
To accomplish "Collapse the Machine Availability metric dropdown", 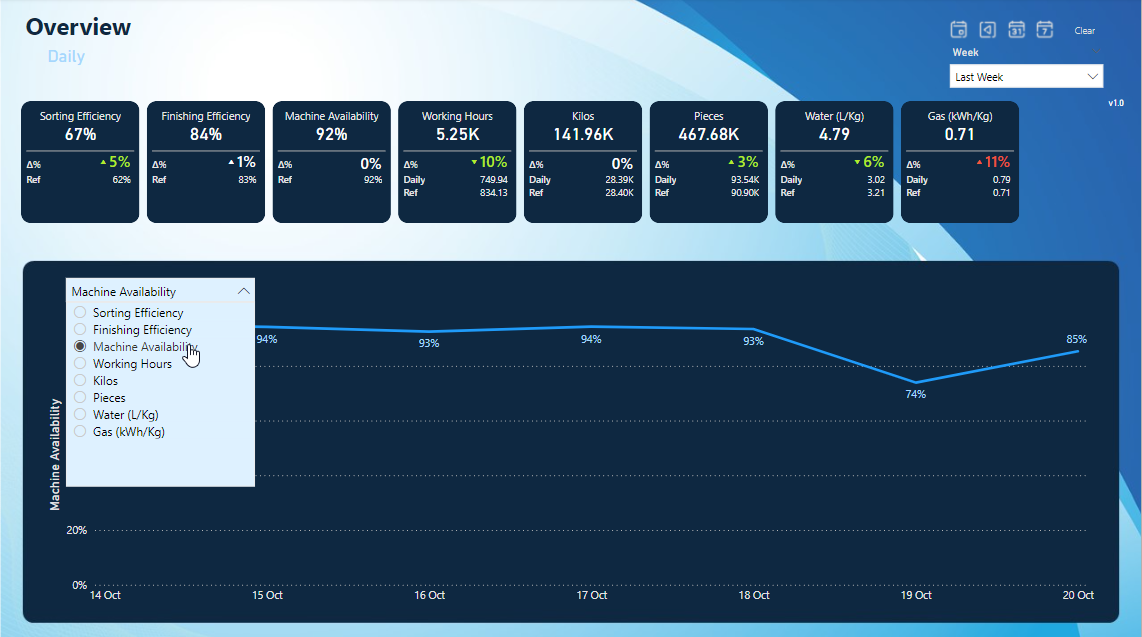I will 243,291.
